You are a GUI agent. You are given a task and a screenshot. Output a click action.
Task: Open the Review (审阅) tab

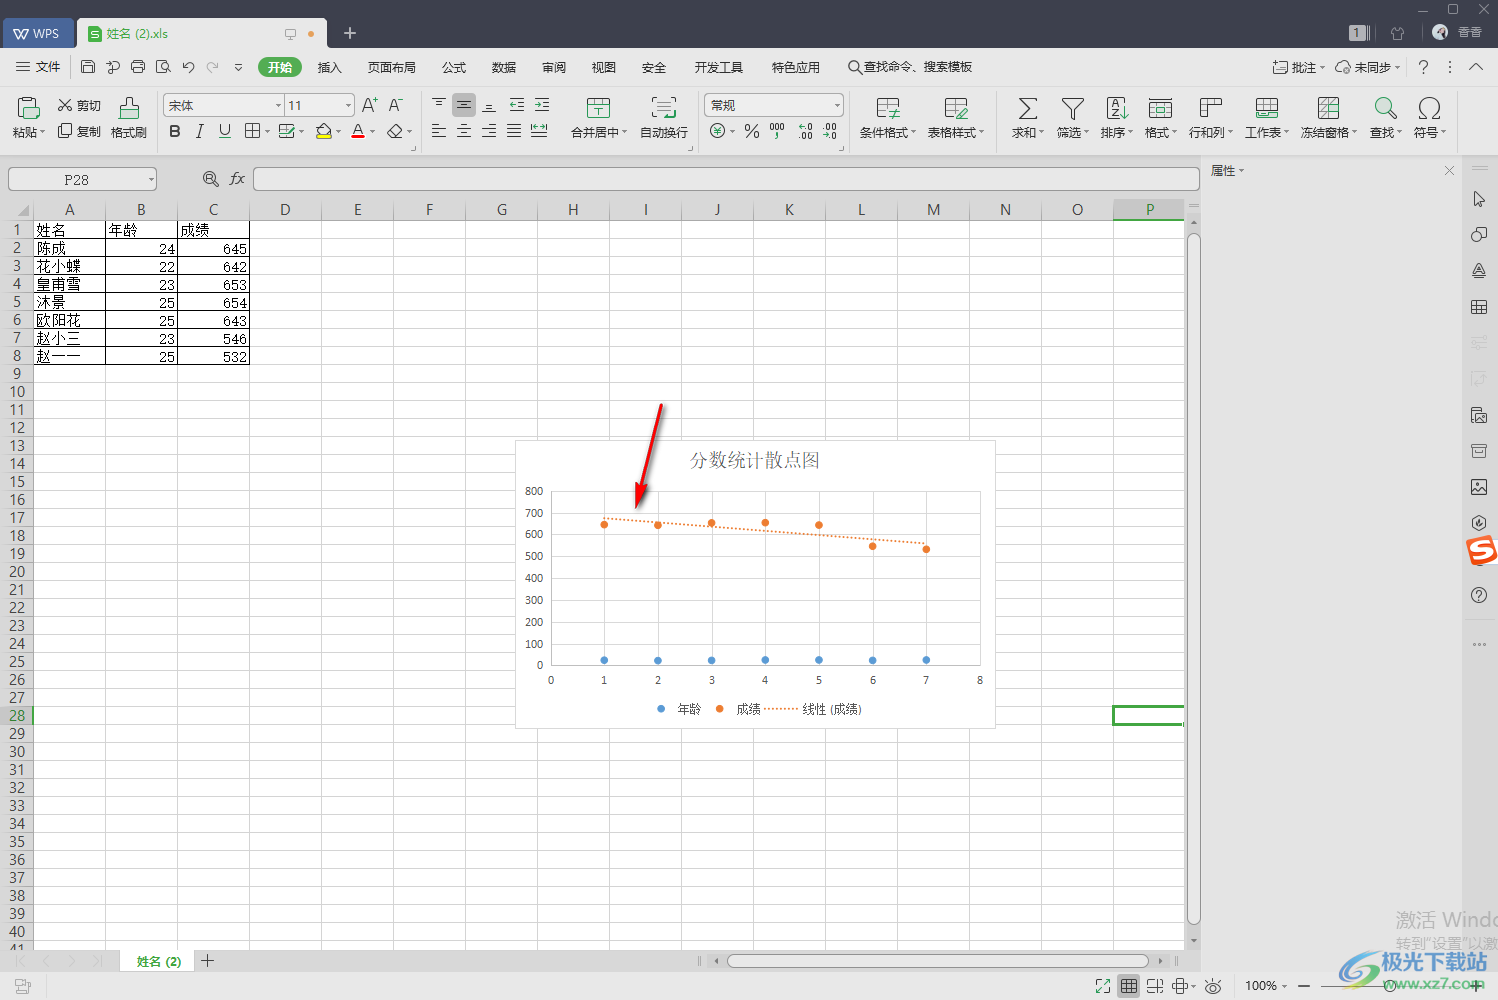[x=554, y=67]
